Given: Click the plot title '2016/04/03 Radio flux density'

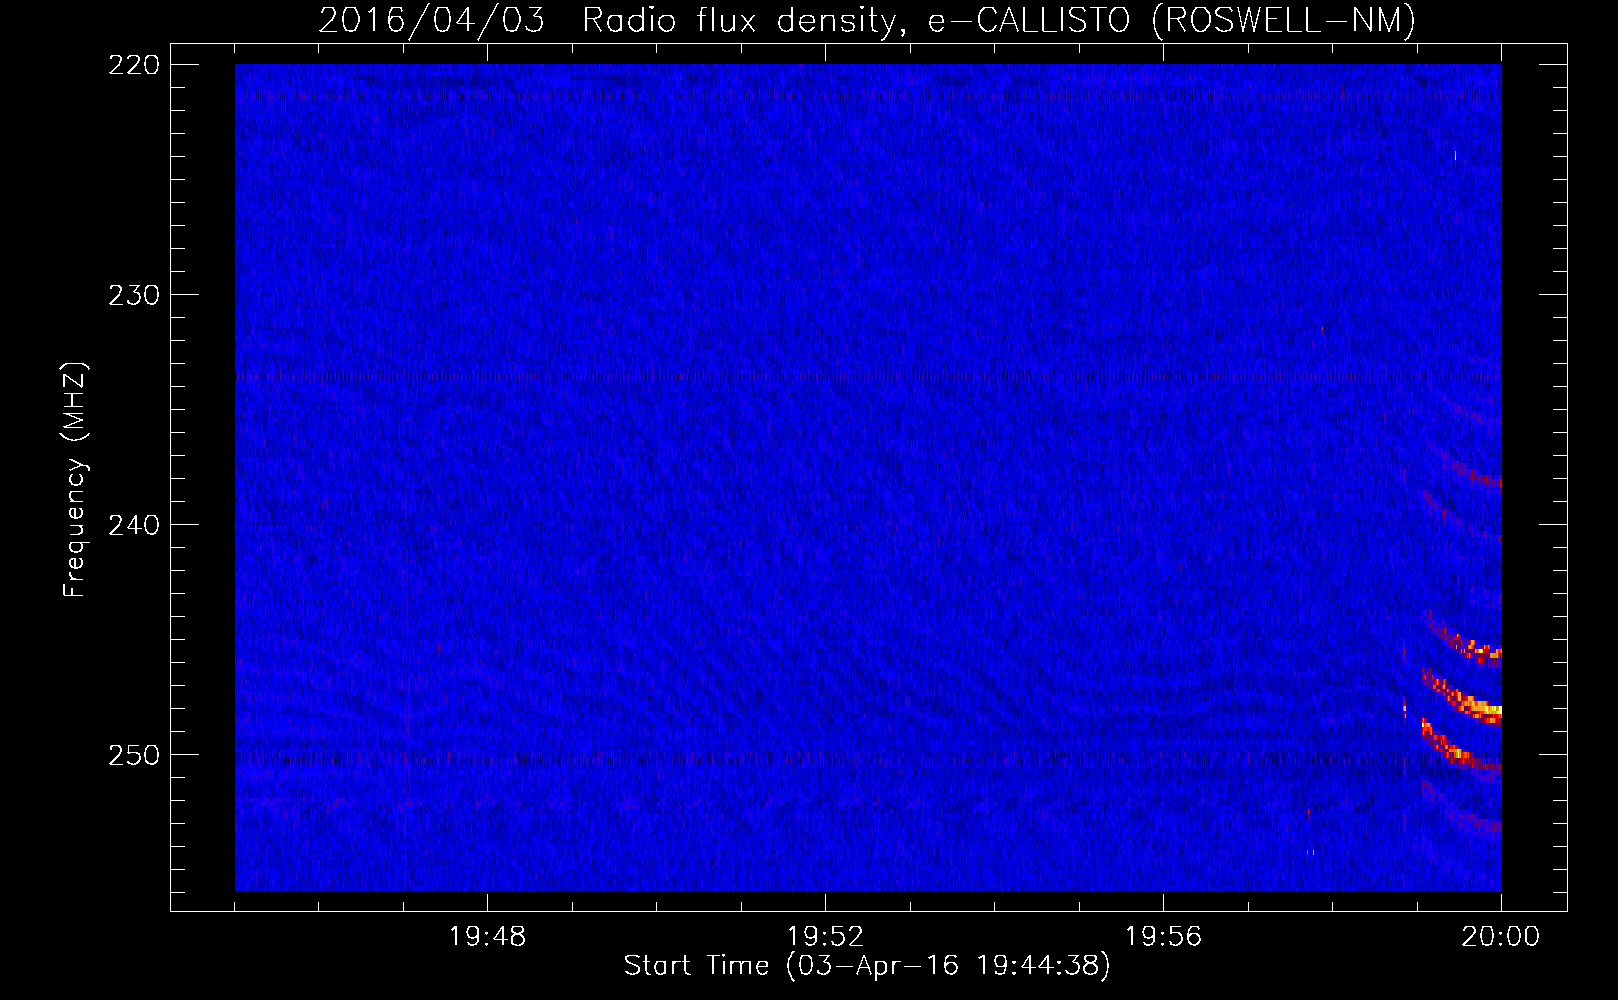Looking at the screenshot, I should pyautogui.click(x=607, y=20).
